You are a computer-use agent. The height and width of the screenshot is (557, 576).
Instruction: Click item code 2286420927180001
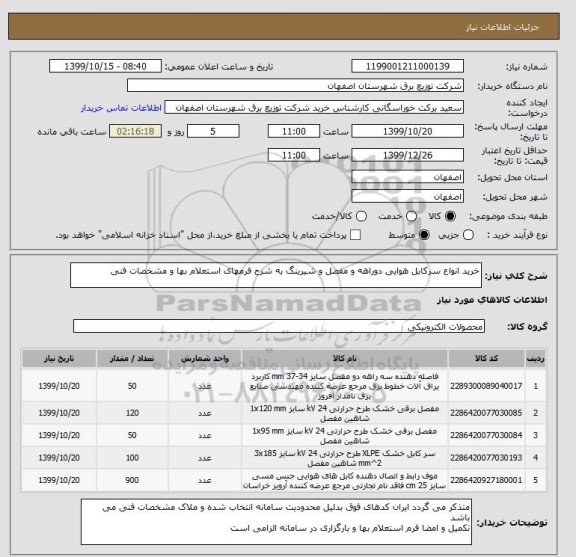pyautogui.click(x=486, y=480)
